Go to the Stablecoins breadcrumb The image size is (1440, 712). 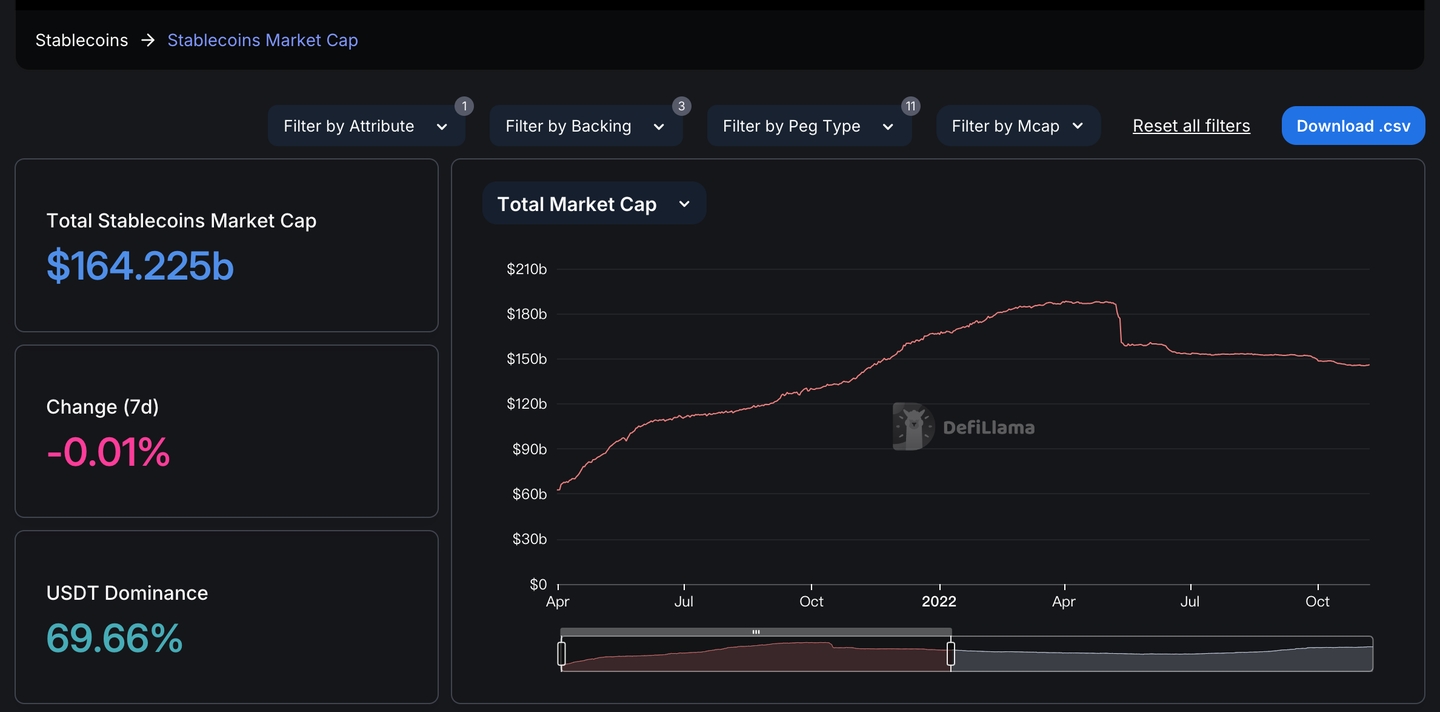tap(82, 40)
